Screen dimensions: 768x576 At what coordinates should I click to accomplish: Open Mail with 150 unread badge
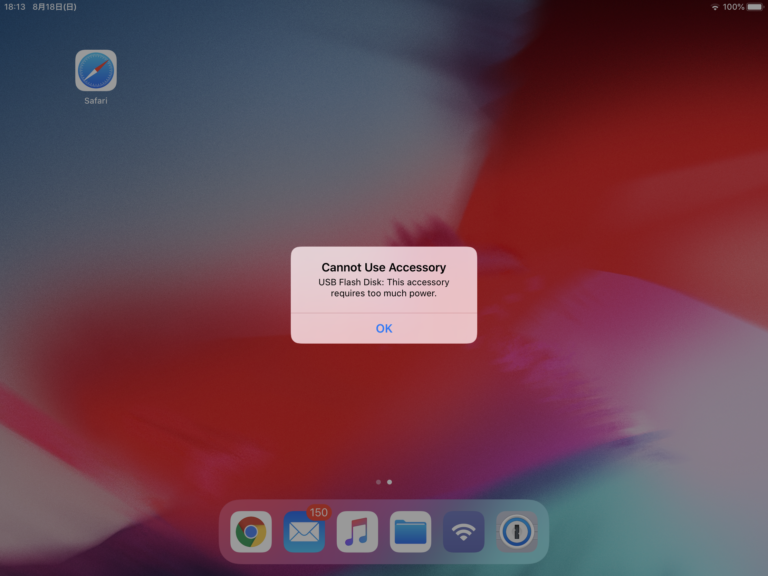tap(304, 532)
